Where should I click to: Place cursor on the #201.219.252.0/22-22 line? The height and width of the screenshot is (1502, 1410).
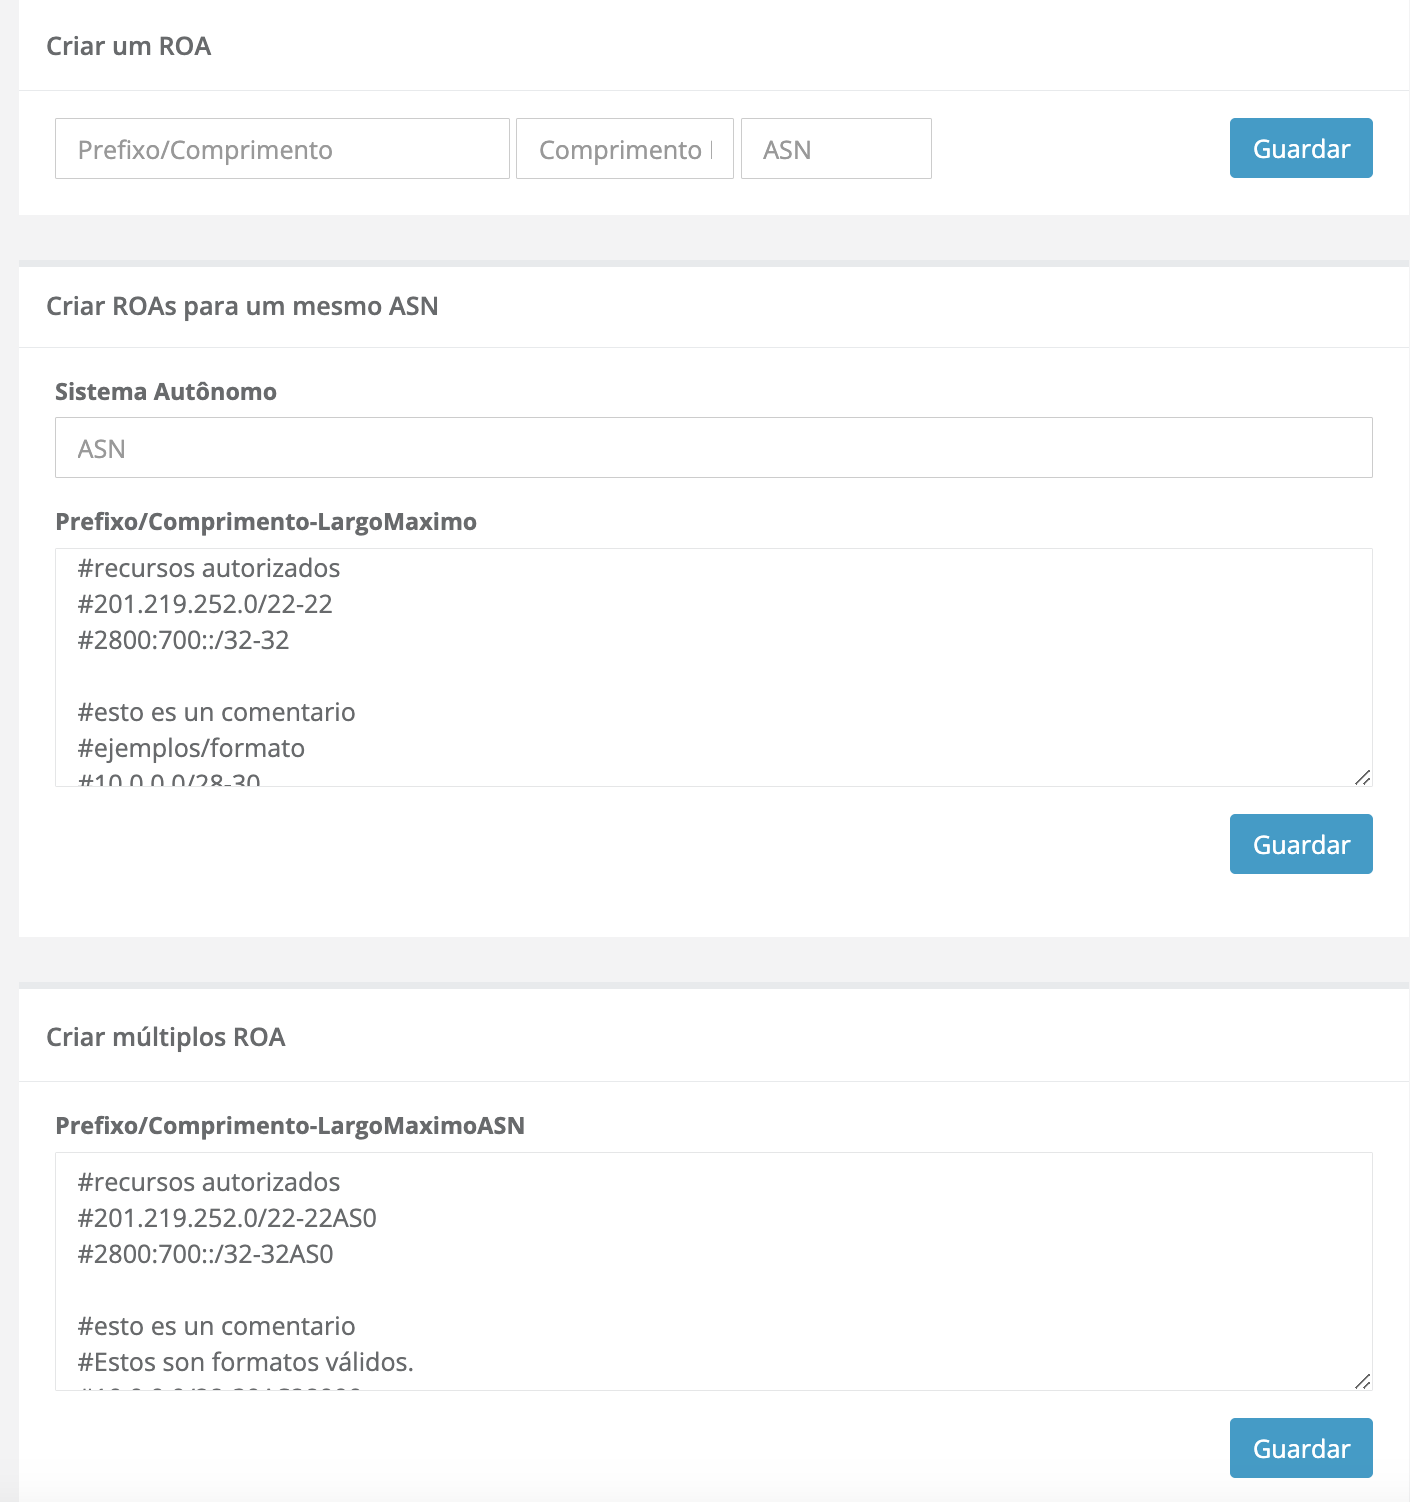(206, 604)
